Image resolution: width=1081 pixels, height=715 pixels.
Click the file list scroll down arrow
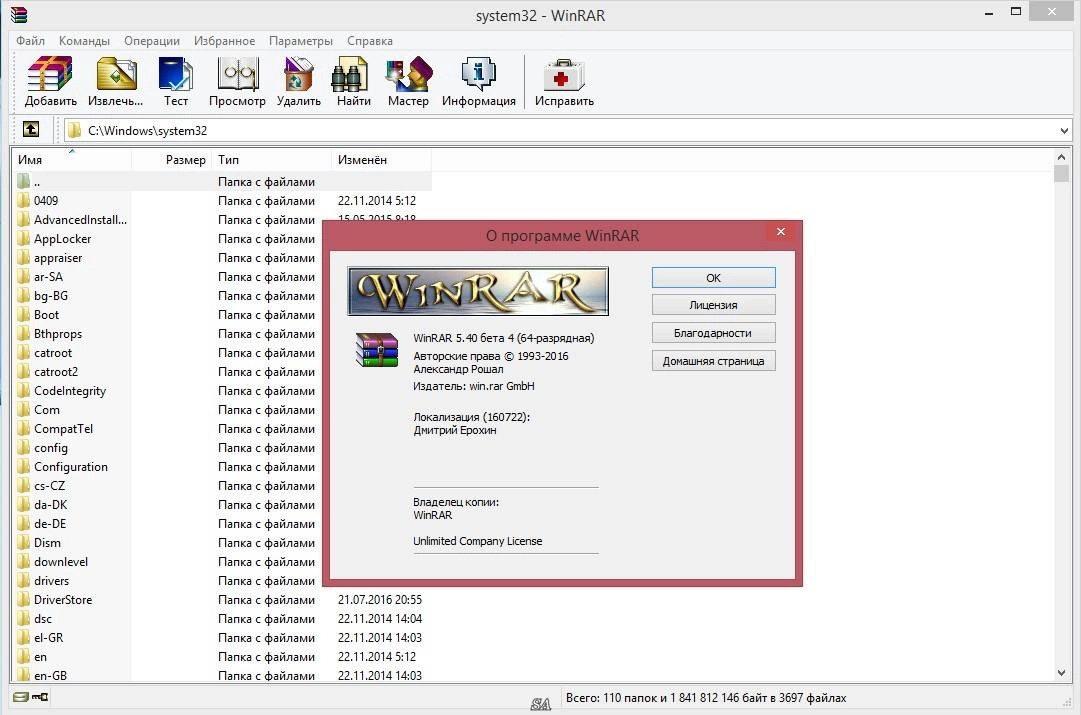point(1061,673)
